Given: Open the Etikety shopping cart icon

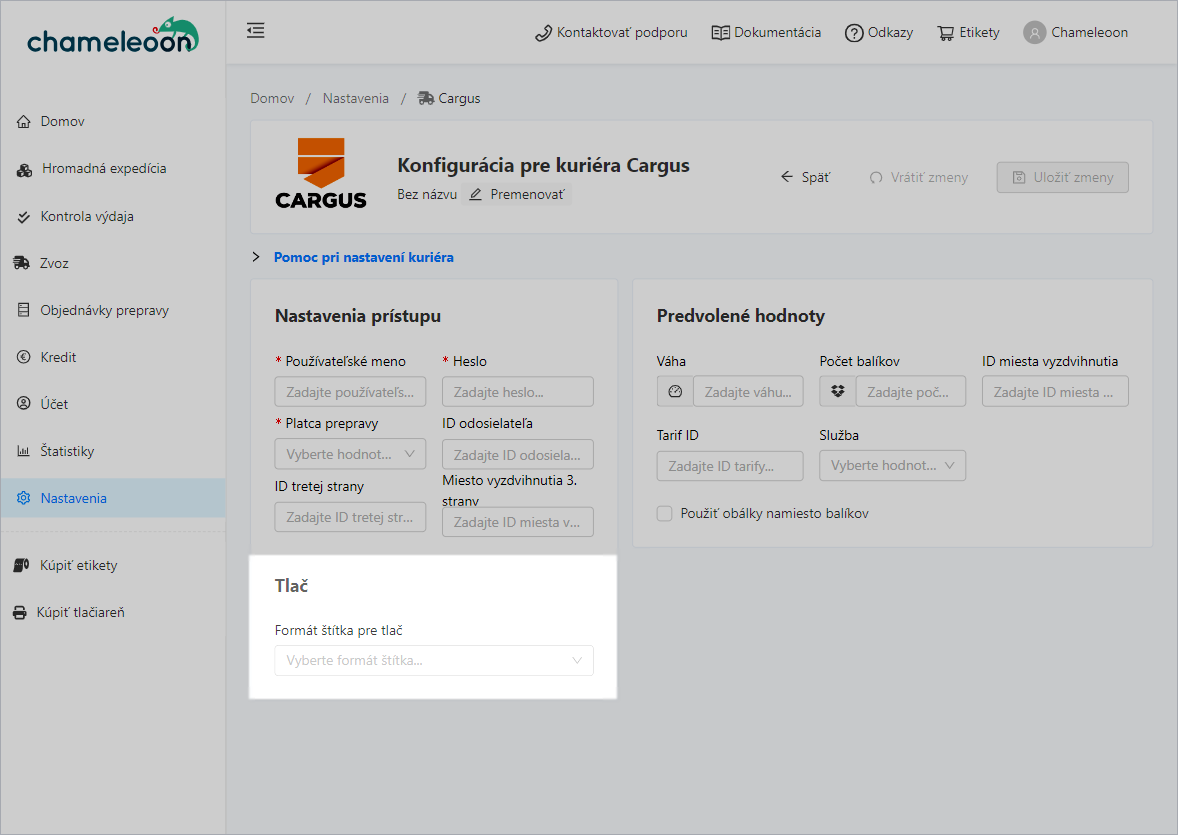Looking at the screenshot, I should pyautogui.click(x=945, y=33).
